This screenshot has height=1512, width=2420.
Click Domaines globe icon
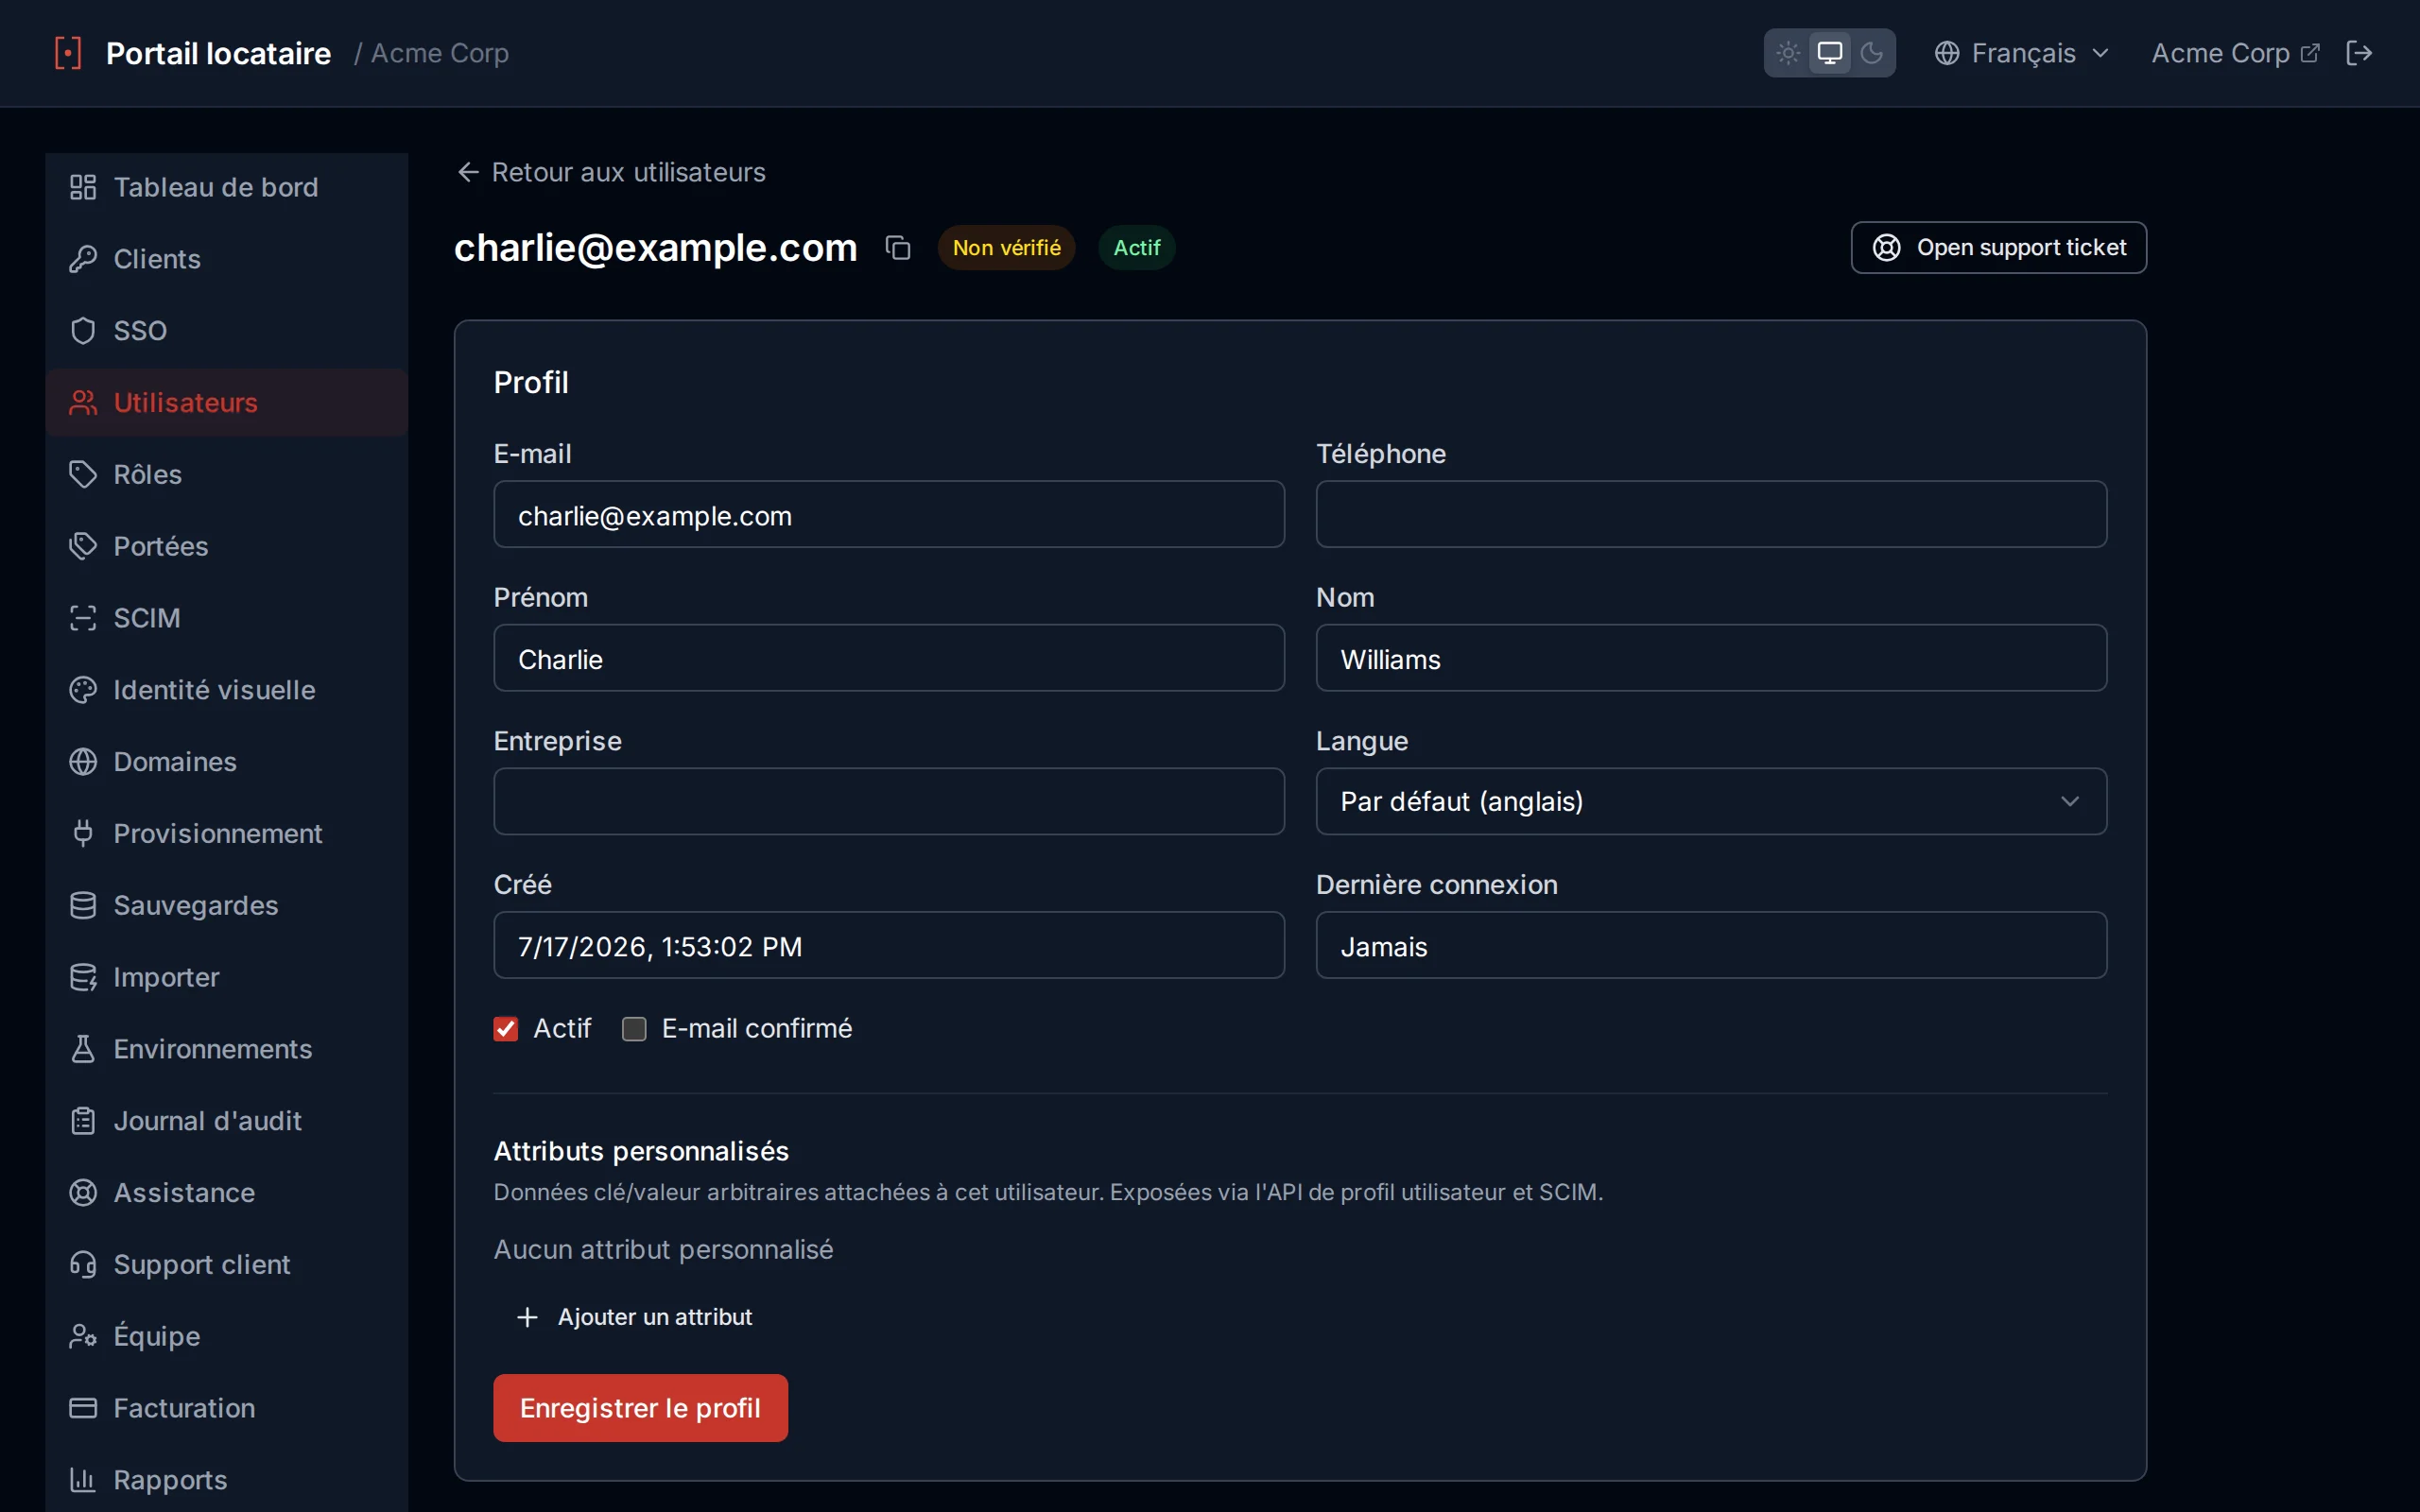(83, 762)
